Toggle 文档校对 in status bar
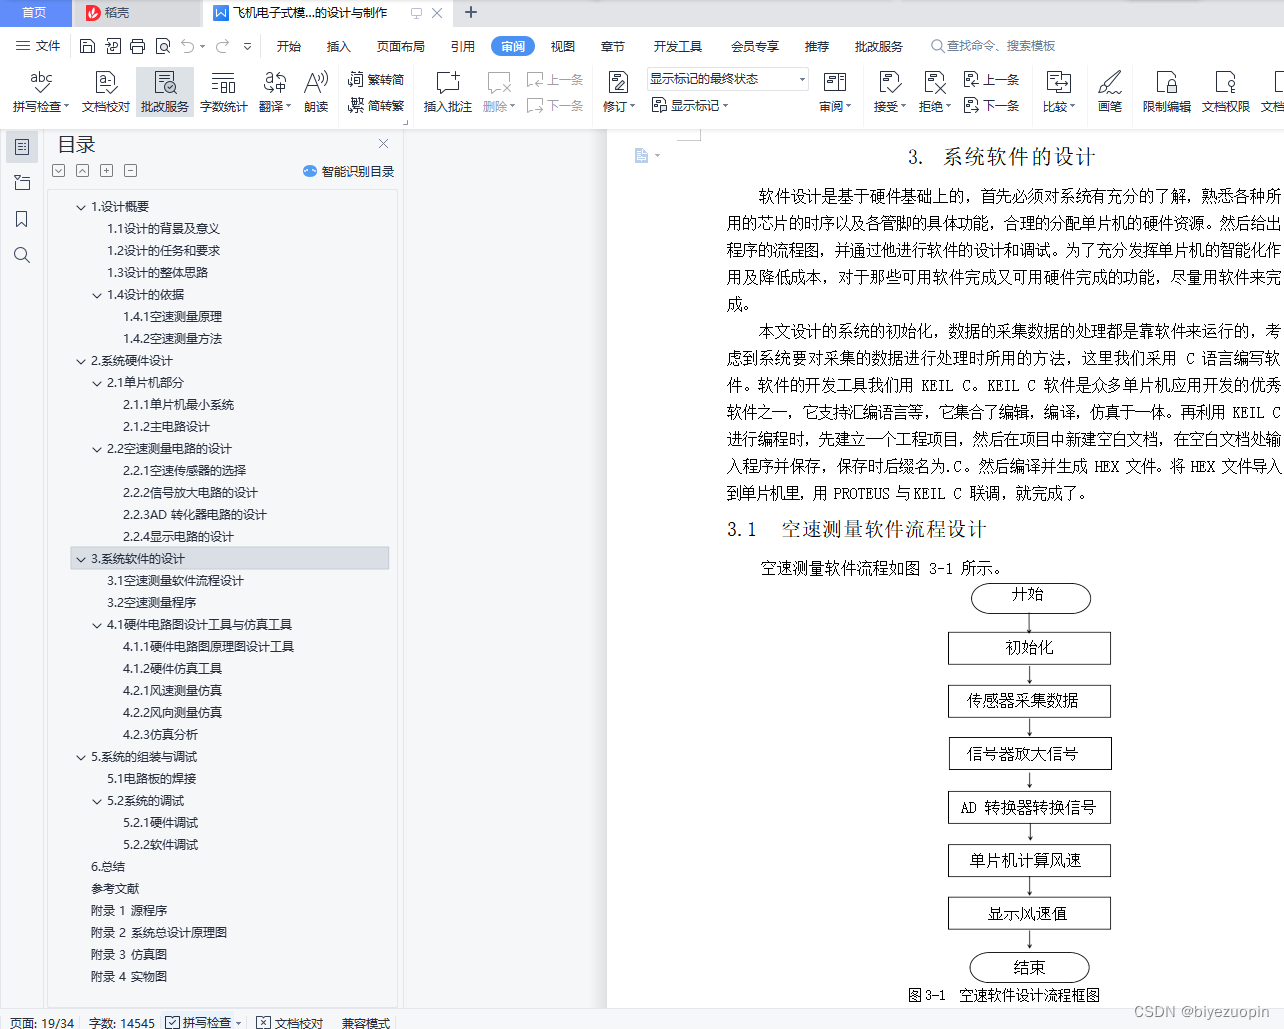The height and width of the screenshot is (1029, 1284). coord(290,1022)
